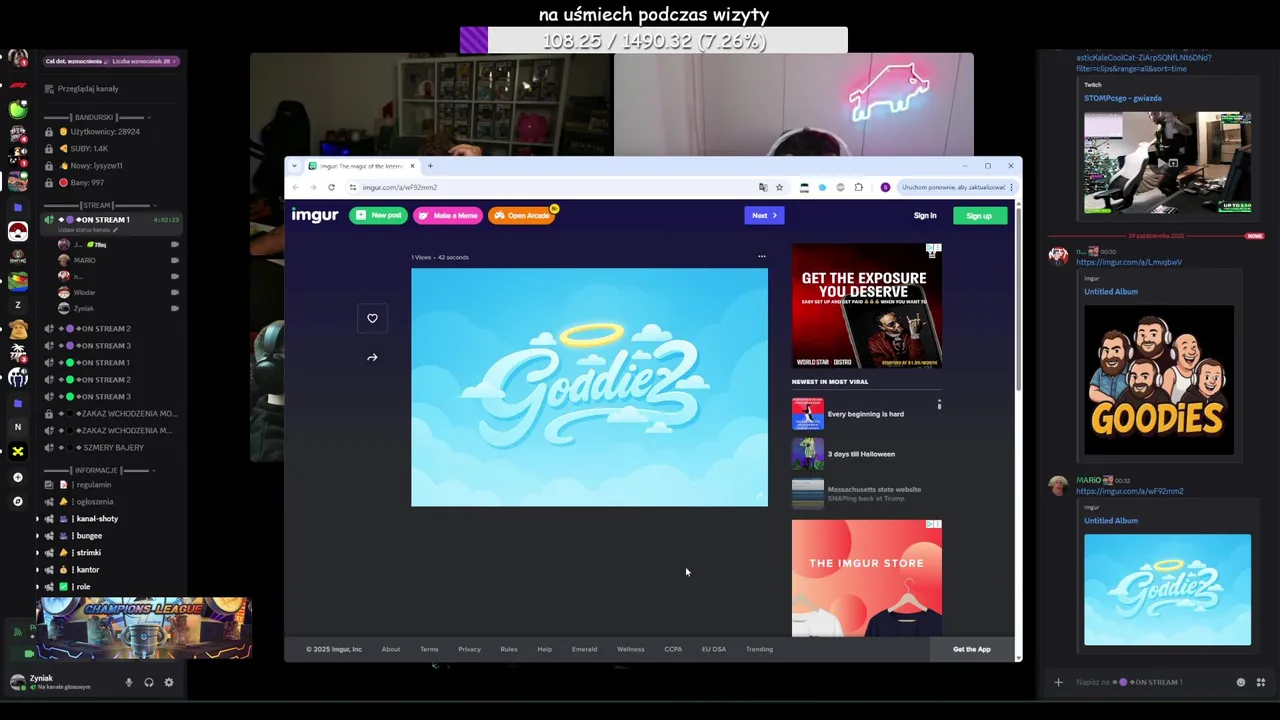Open Make a Meme
The width and height of the screenshot is (1280, 720).
point(448,215)
